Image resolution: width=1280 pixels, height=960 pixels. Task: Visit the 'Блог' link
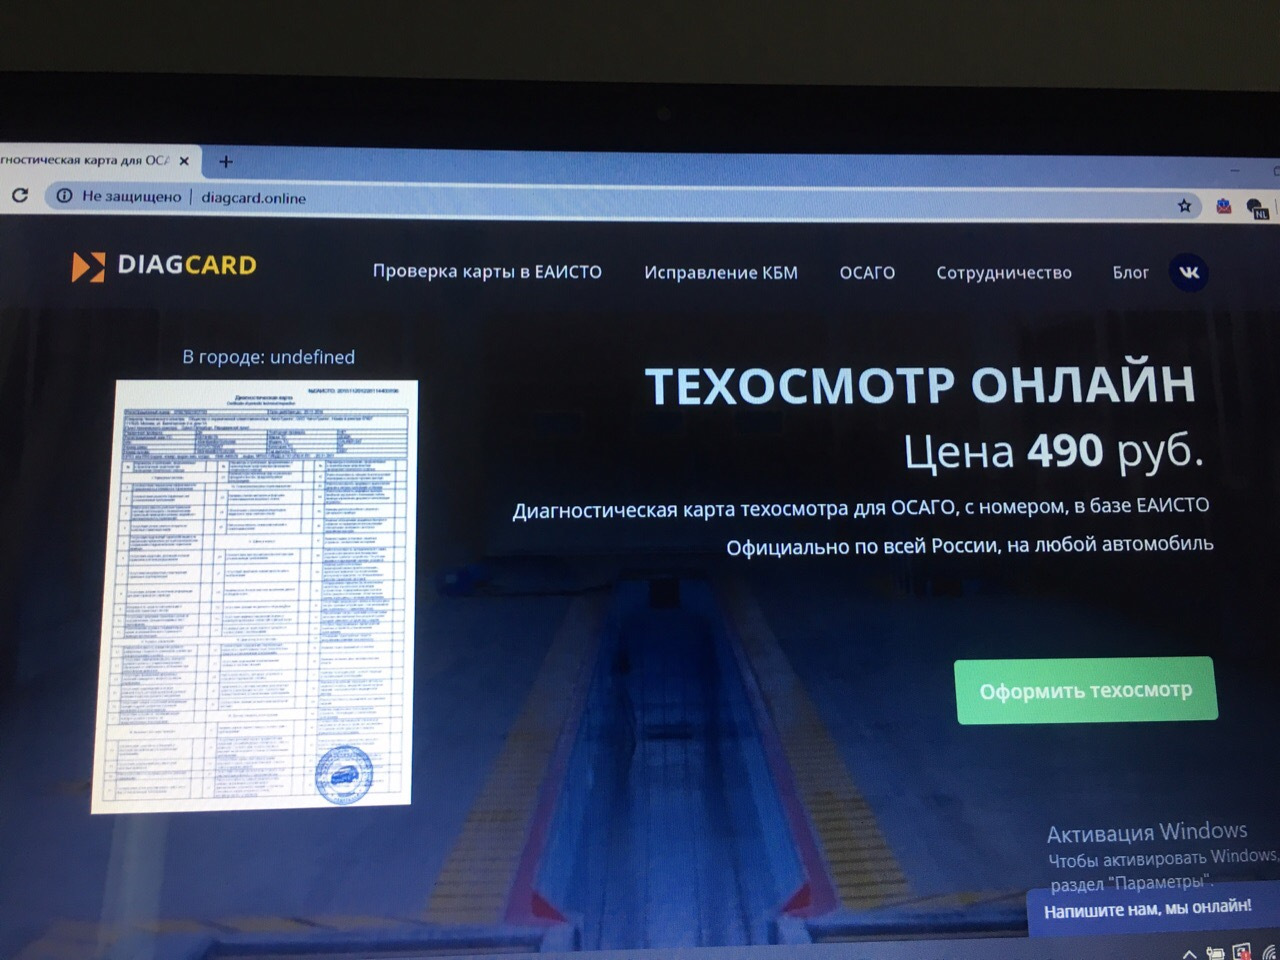[1130, 273]
